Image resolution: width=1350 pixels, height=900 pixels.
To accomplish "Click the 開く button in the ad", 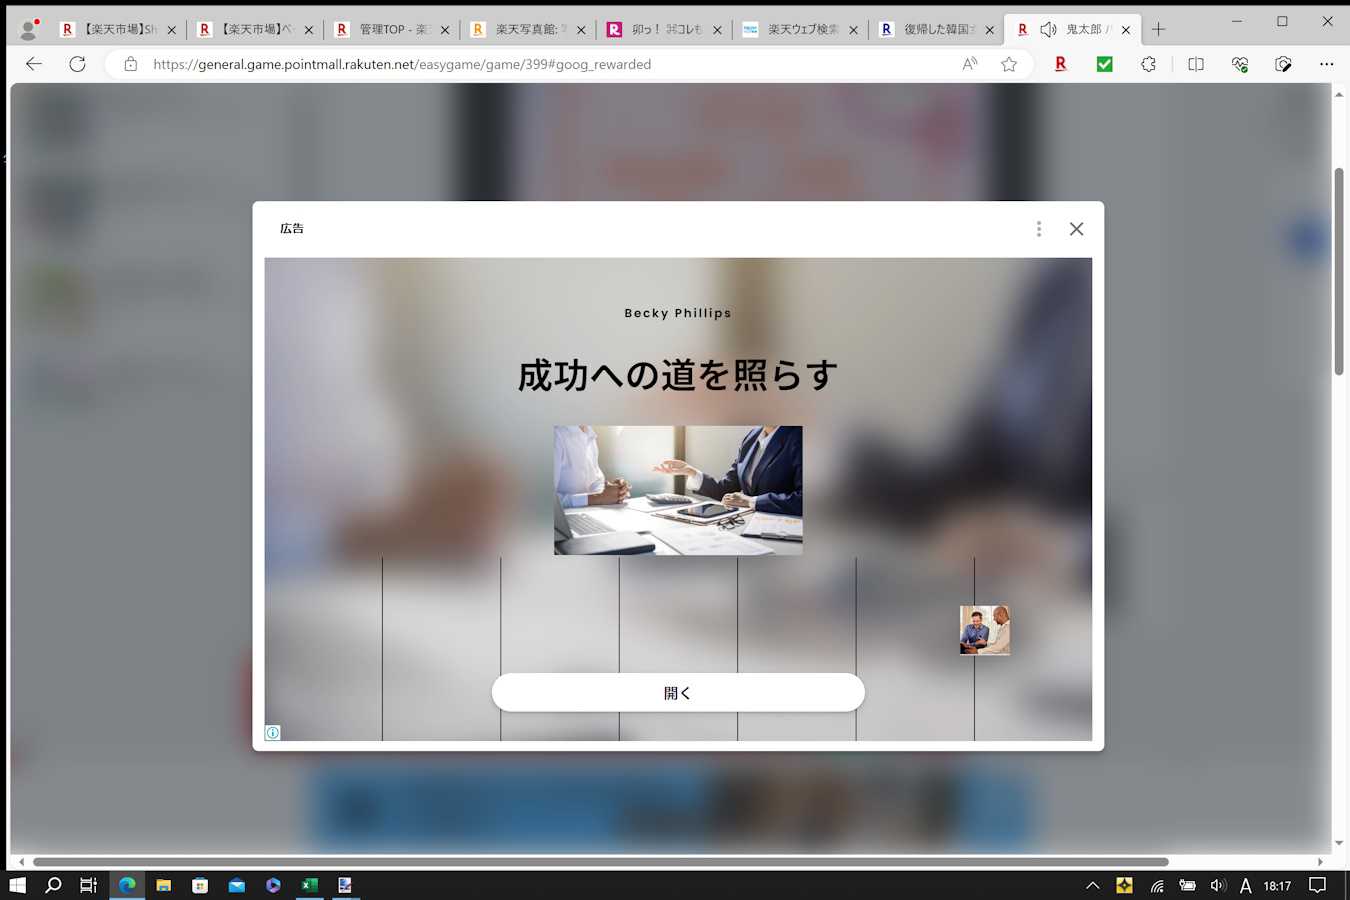I will click(678, 692).
